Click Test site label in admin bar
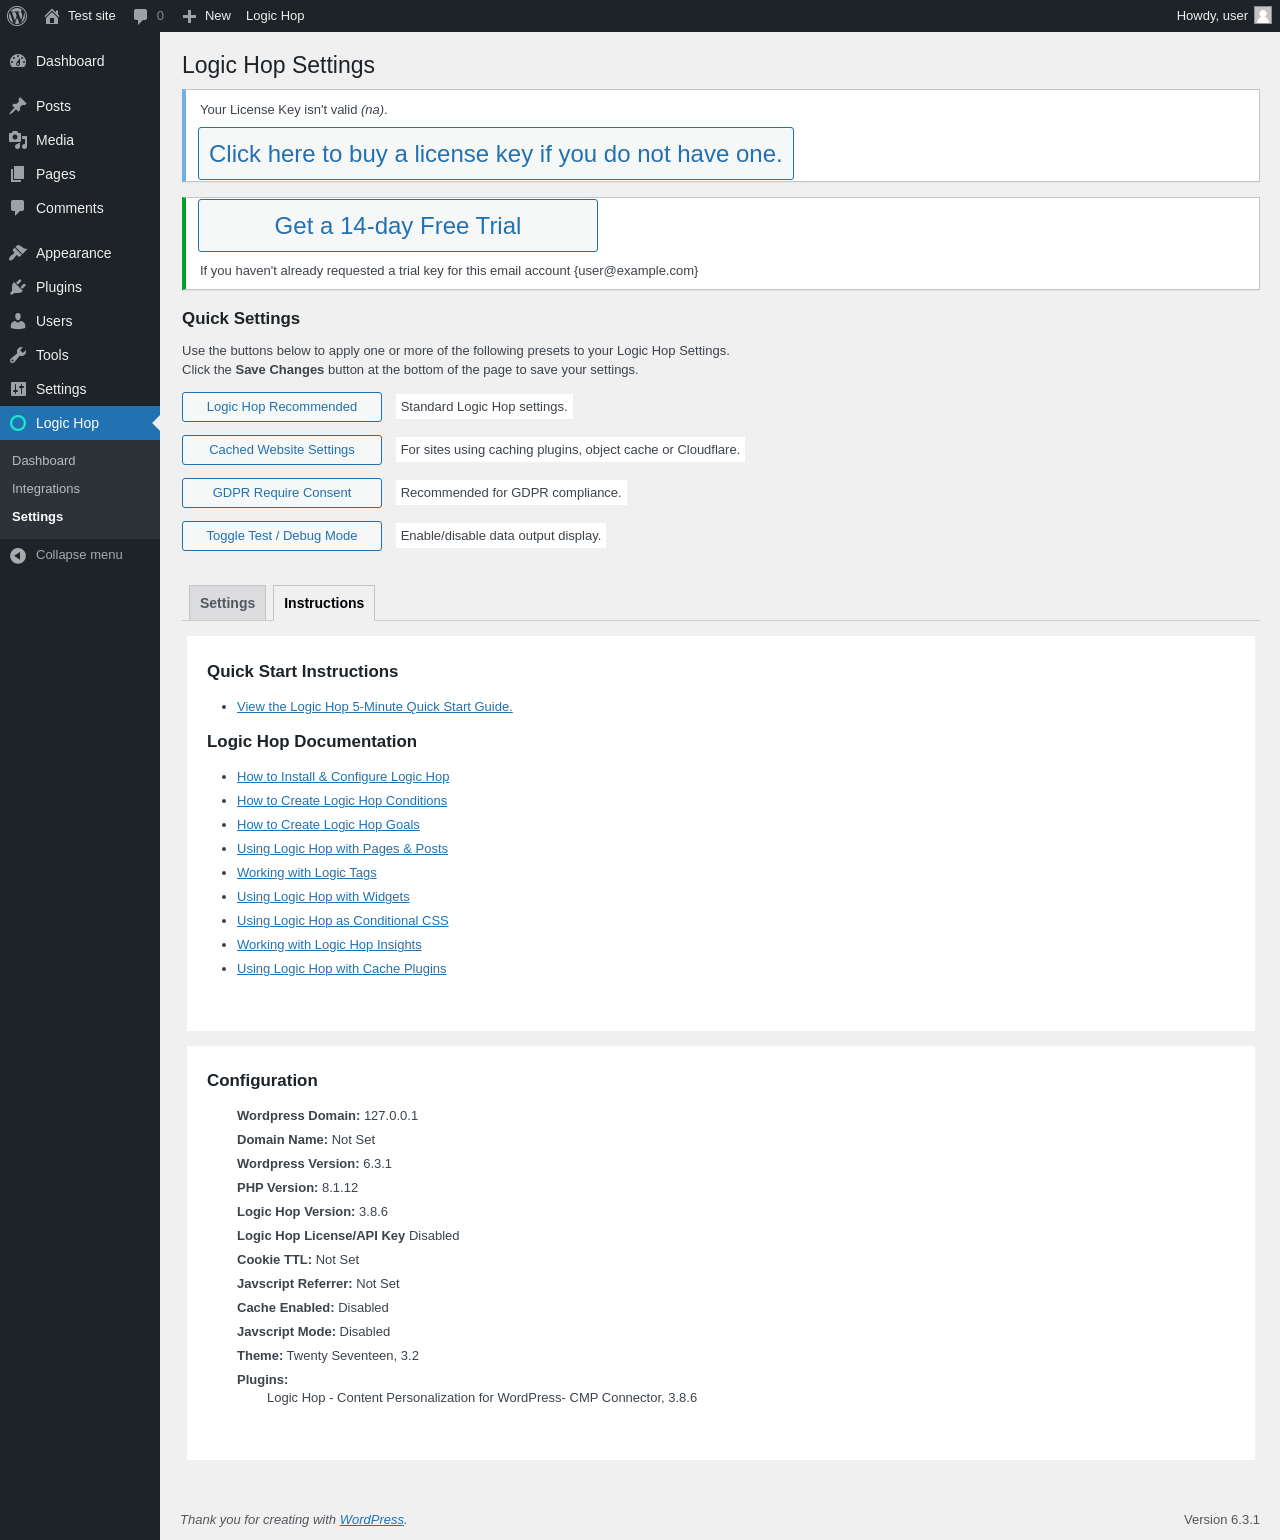The height and width of the screenshot is (1540, 1280). [x=92, y=16]
